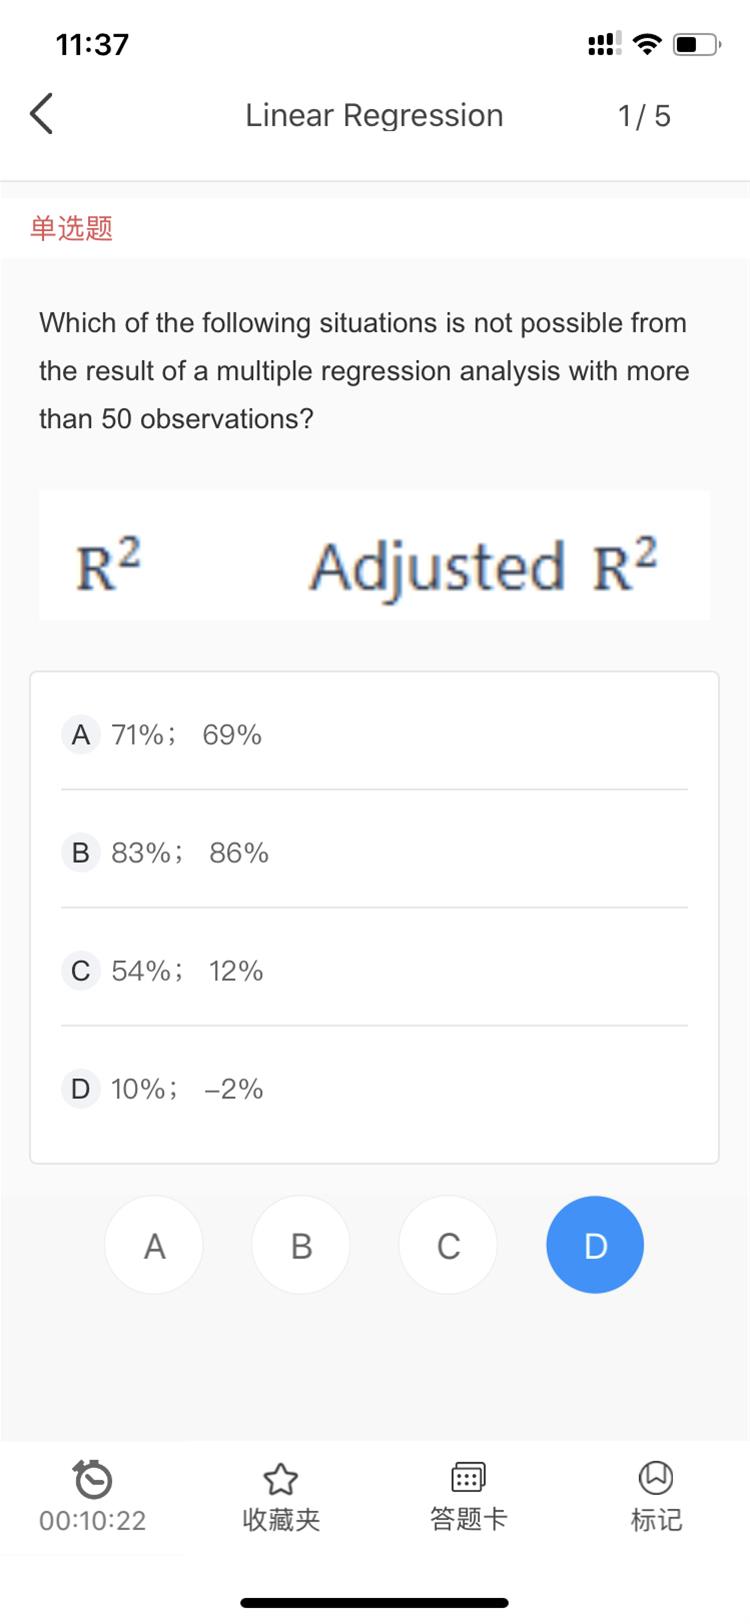The height and width of the screenshot is (1624, 750).
Task: Choose option B 83%; 86%
Action: (x=374, y=852)
